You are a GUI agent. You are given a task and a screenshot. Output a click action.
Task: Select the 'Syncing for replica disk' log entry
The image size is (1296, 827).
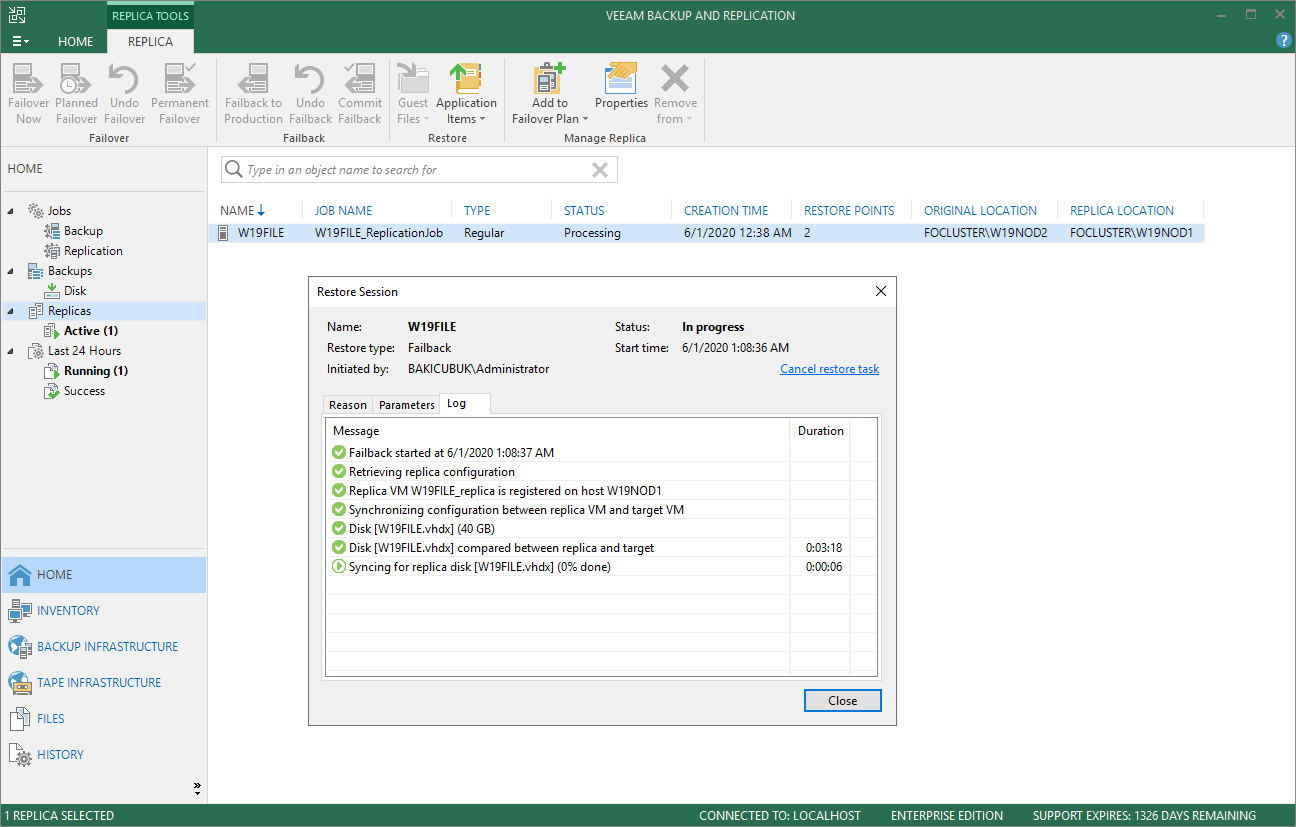(601, 567)
